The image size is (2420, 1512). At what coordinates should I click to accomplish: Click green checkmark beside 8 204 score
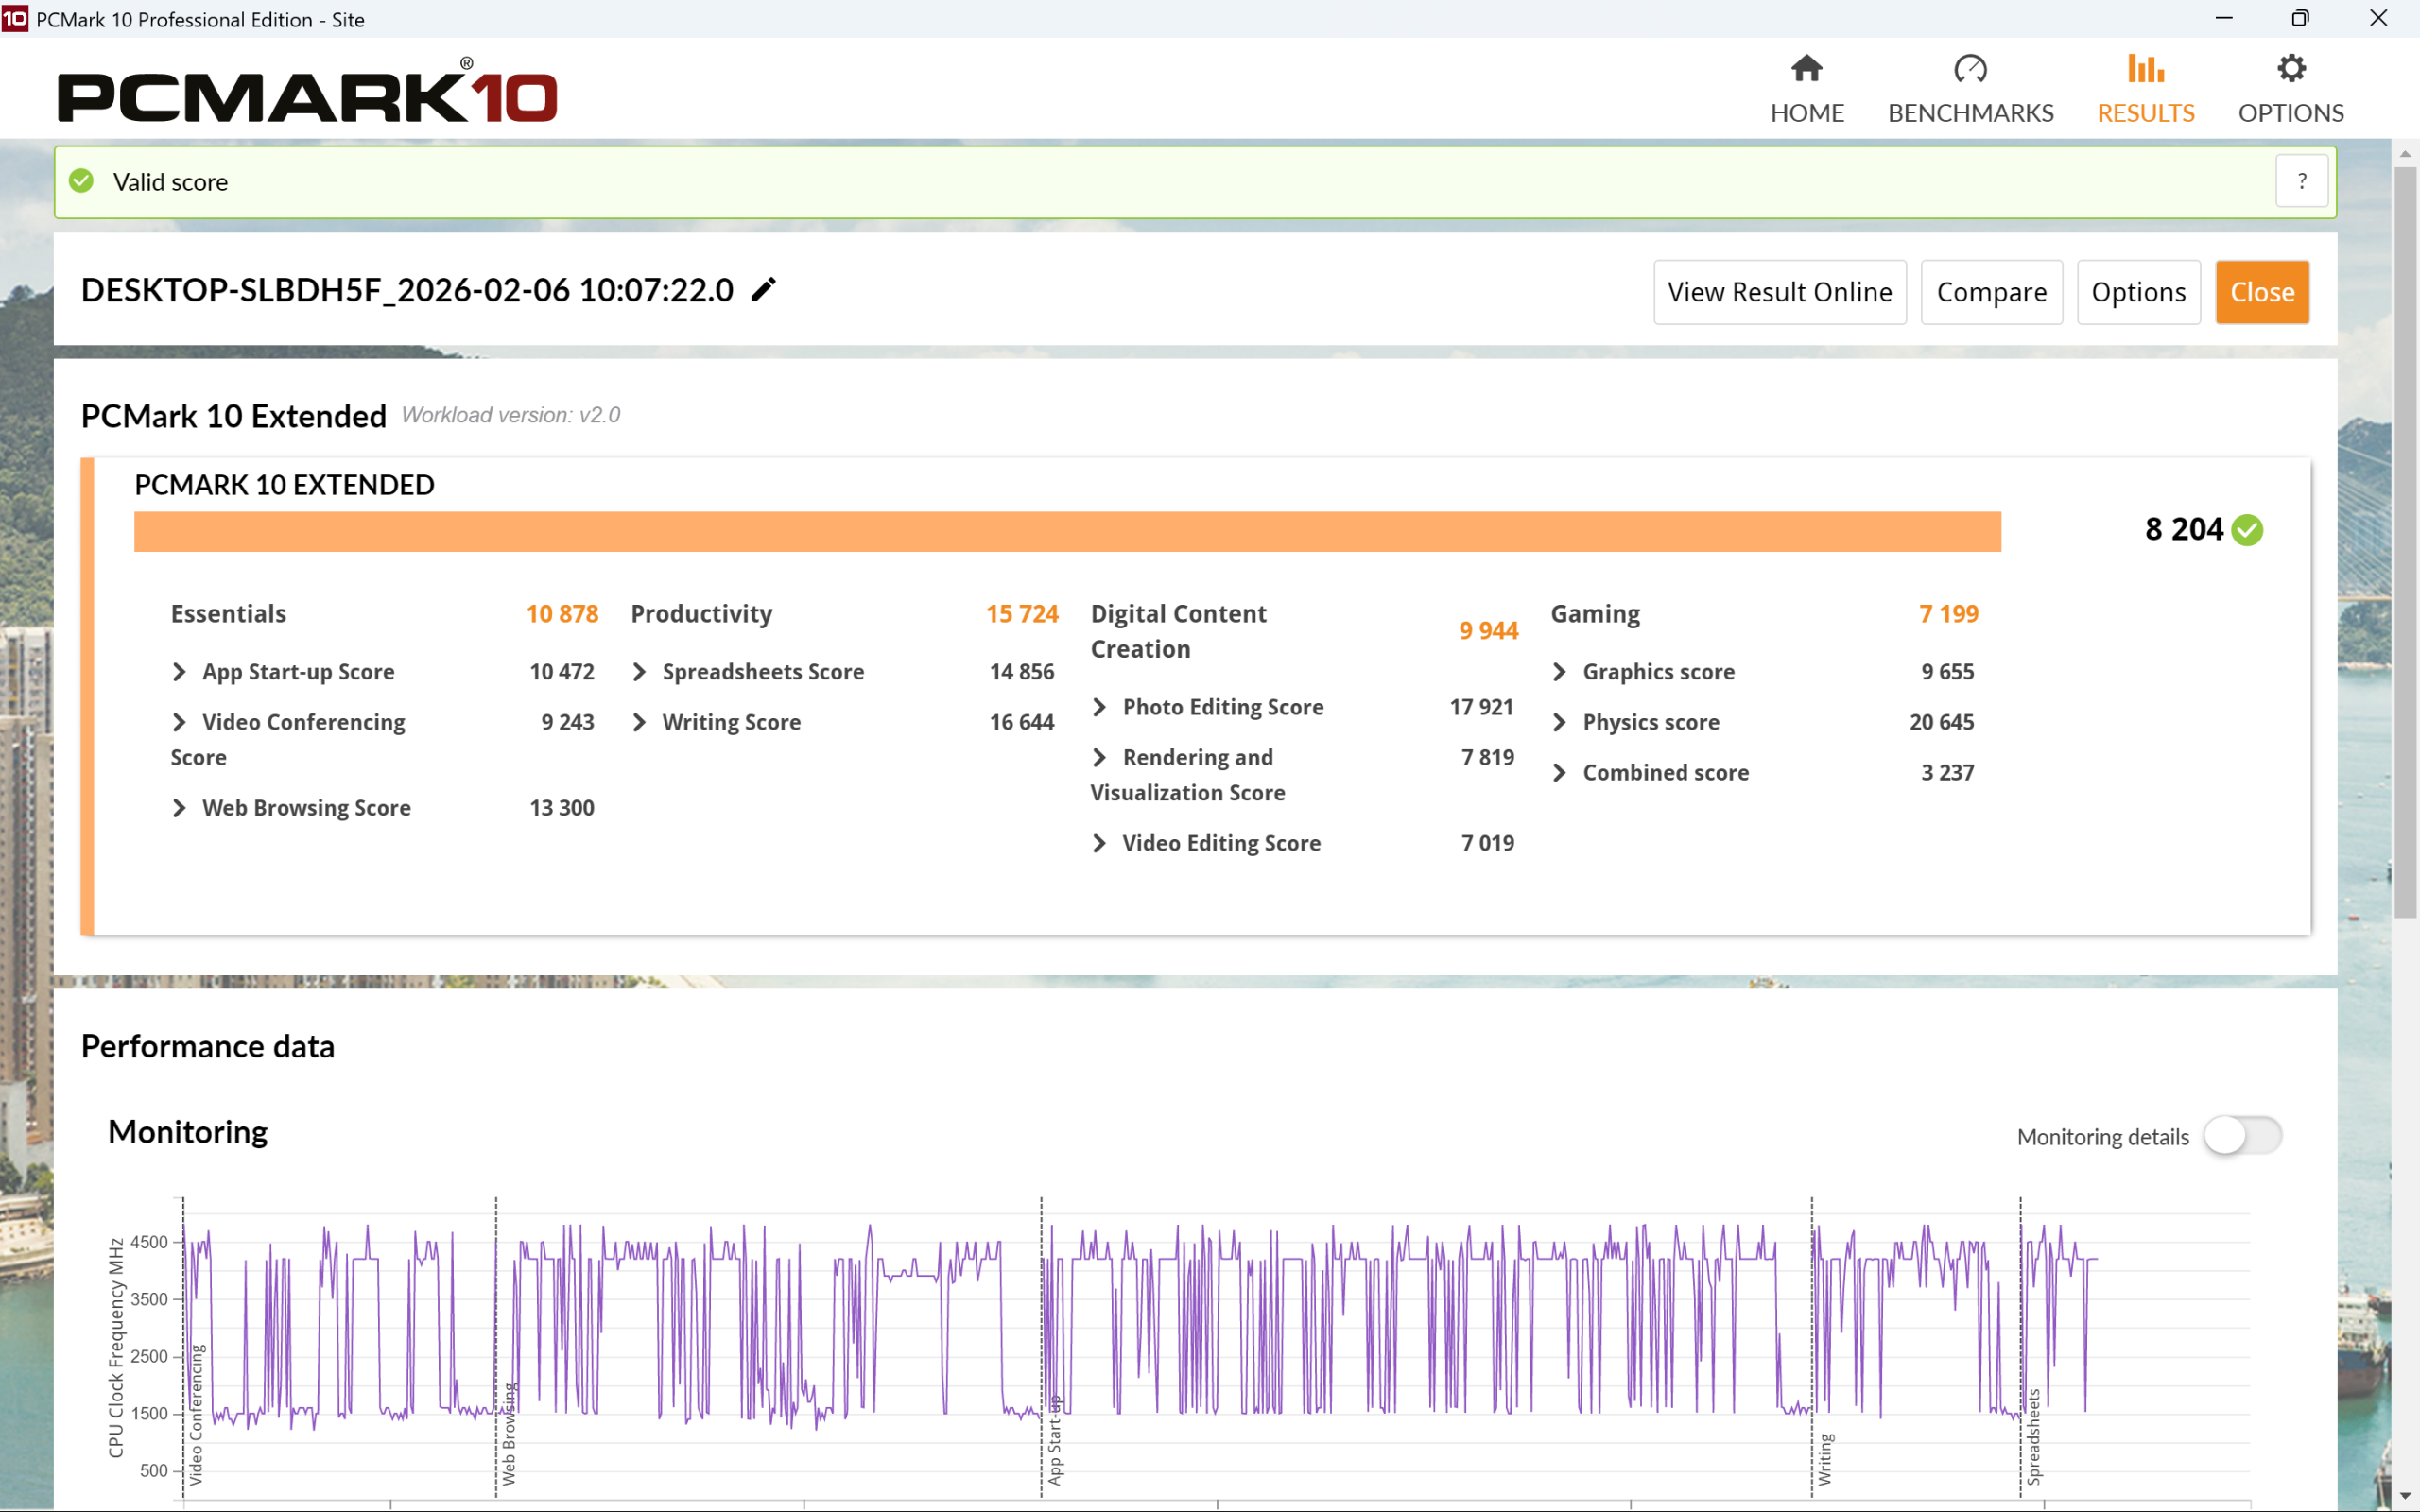point(2248,530)
